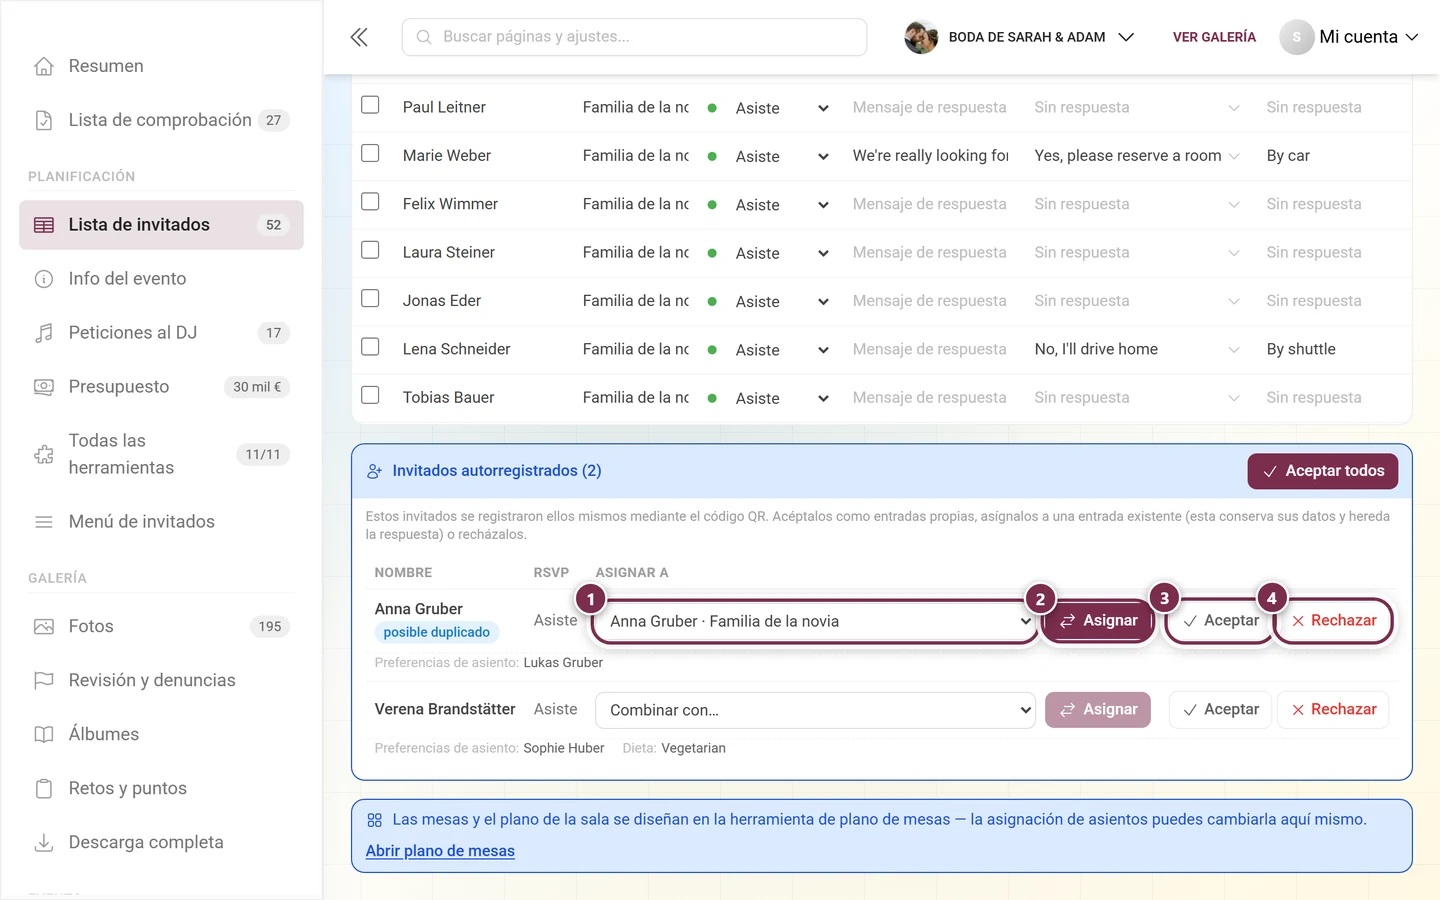Image resolution: width=1440 pixels, height=900 pixels.
Task: Expand the Mi cuenta menu
Action: point(1350,37)
